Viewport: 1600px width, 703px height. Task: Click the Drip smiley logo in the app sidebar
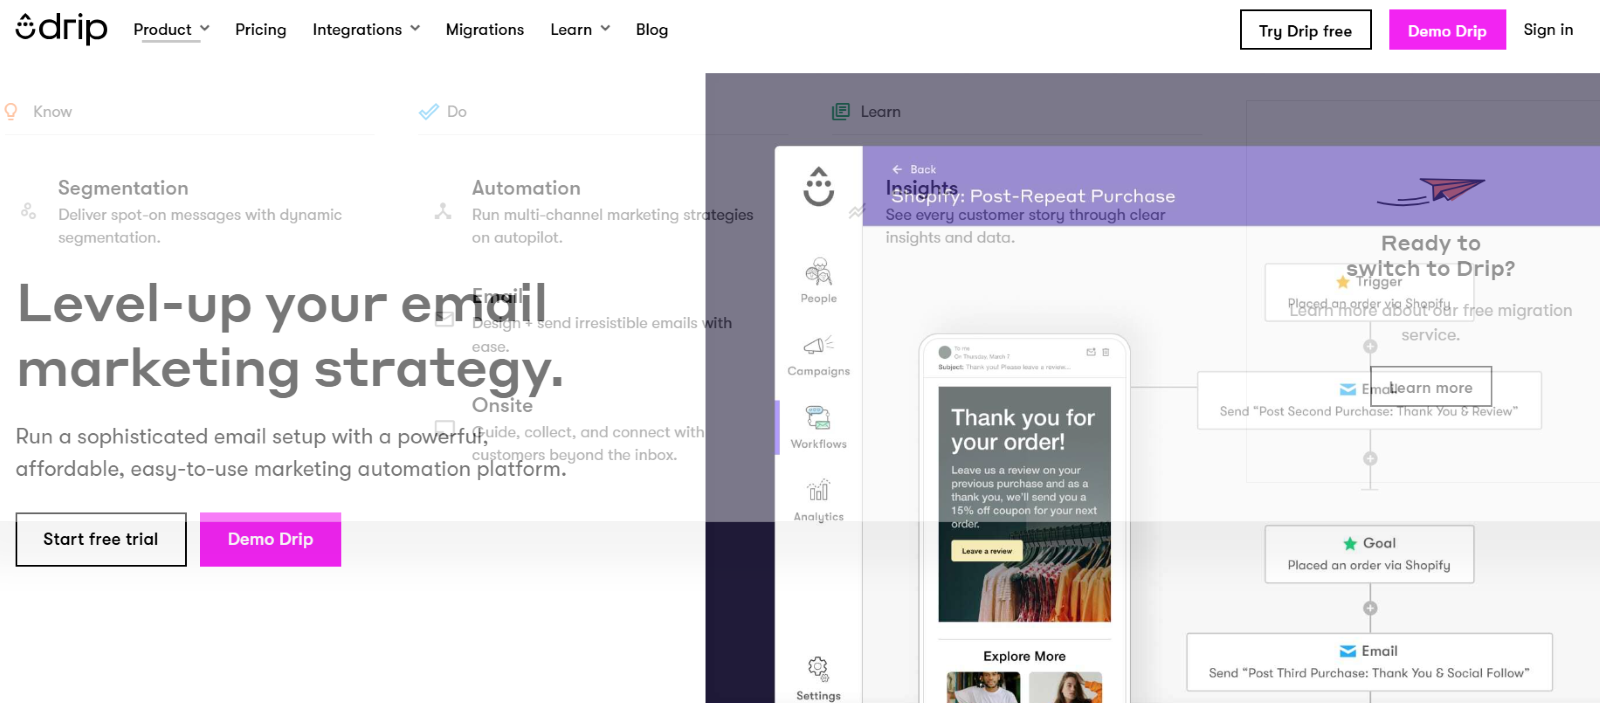(x=818, y=187)
